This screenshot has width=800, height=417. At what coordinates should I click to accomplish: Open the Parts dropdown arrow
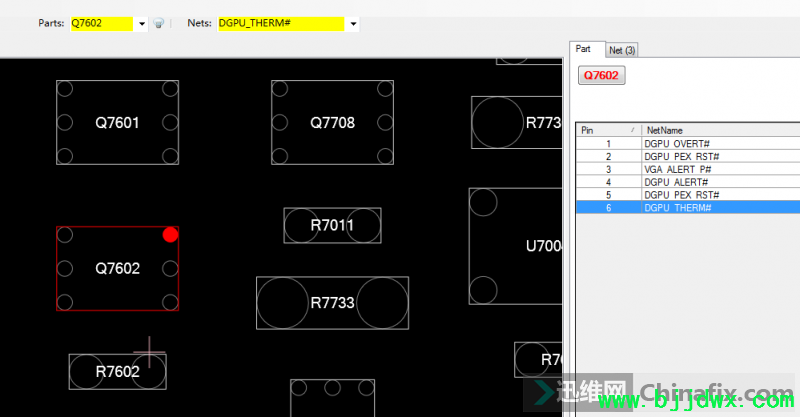(x=142, y=23)
